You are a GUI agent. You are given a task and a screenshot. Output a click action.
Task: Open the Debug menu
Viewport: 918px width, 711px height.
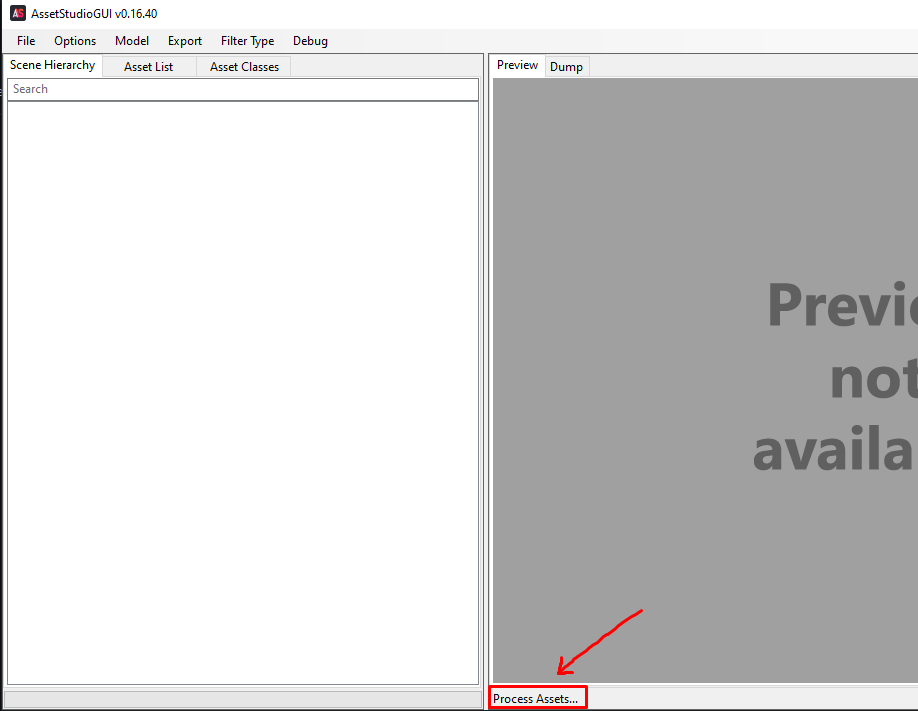[x=310, y=41]
